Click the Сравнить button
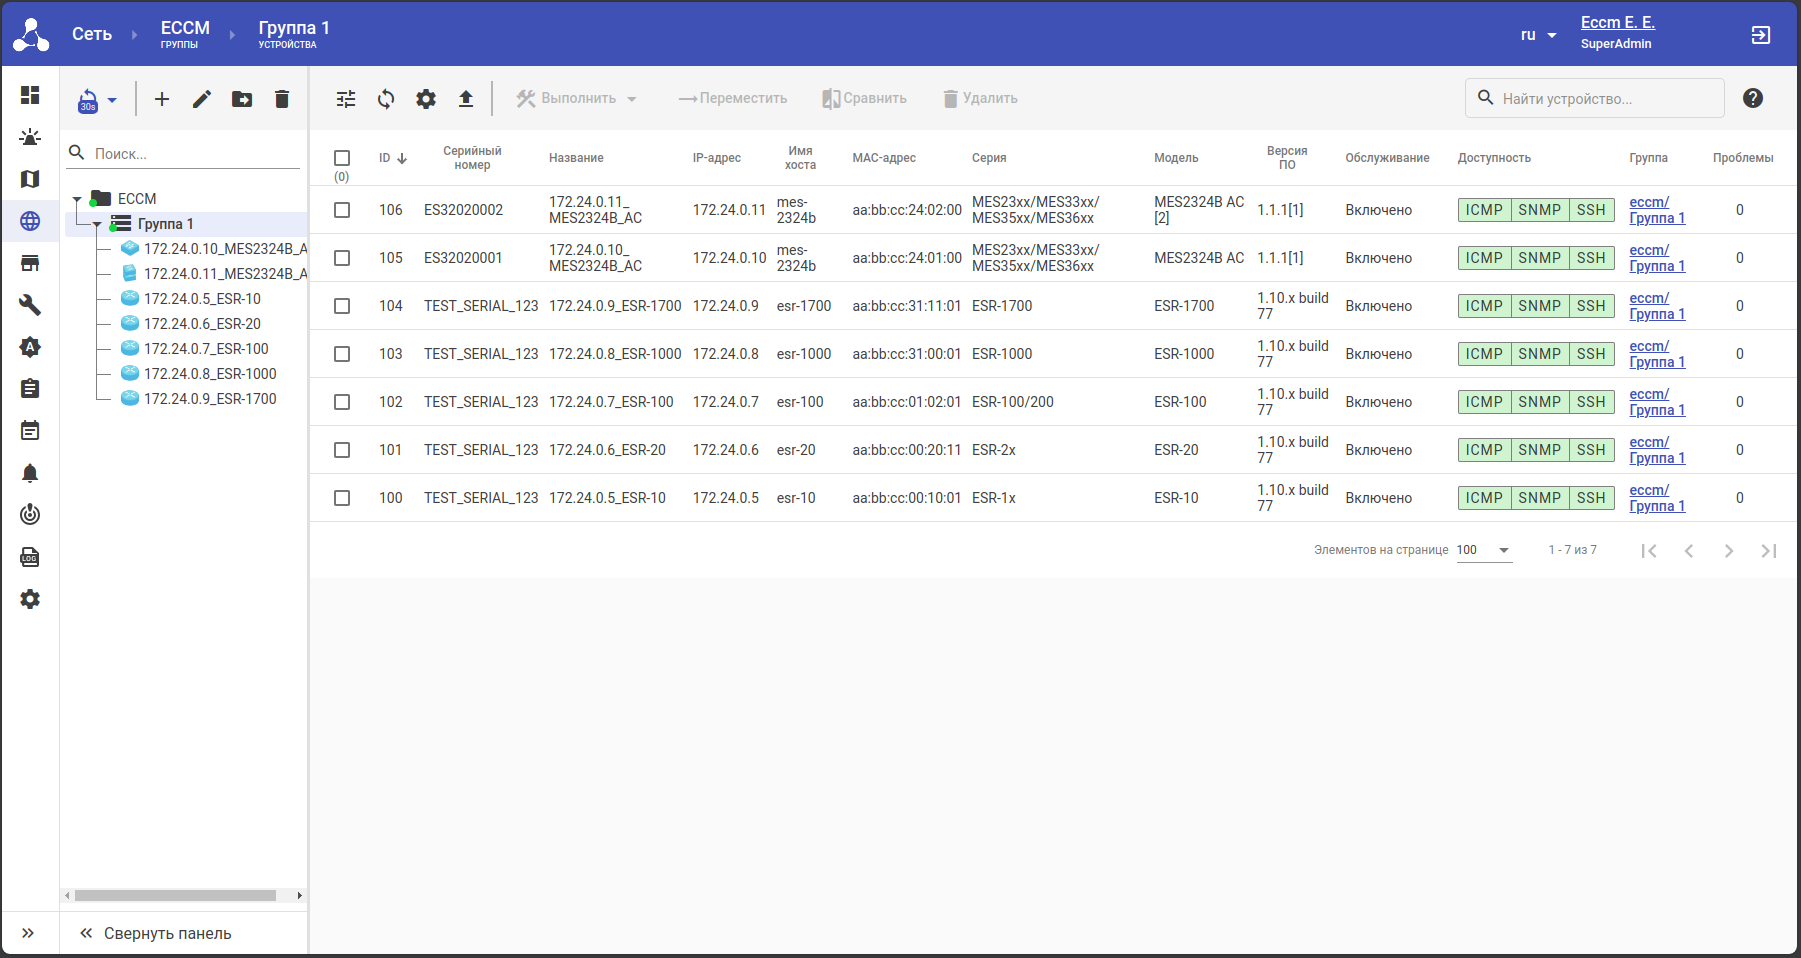 pos(864,99)
